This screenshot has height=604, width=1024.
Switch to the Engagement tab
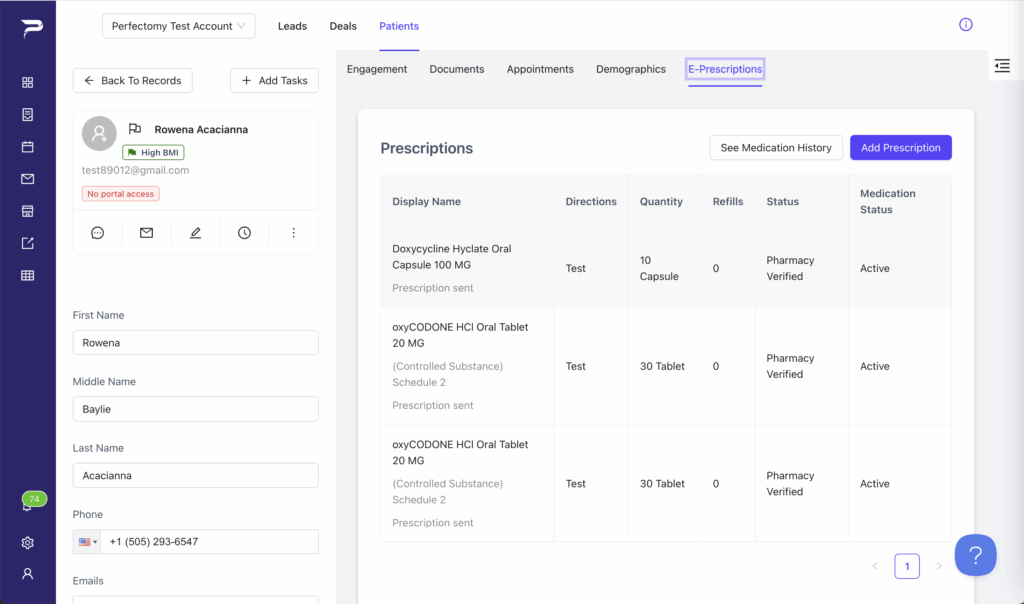377,69
